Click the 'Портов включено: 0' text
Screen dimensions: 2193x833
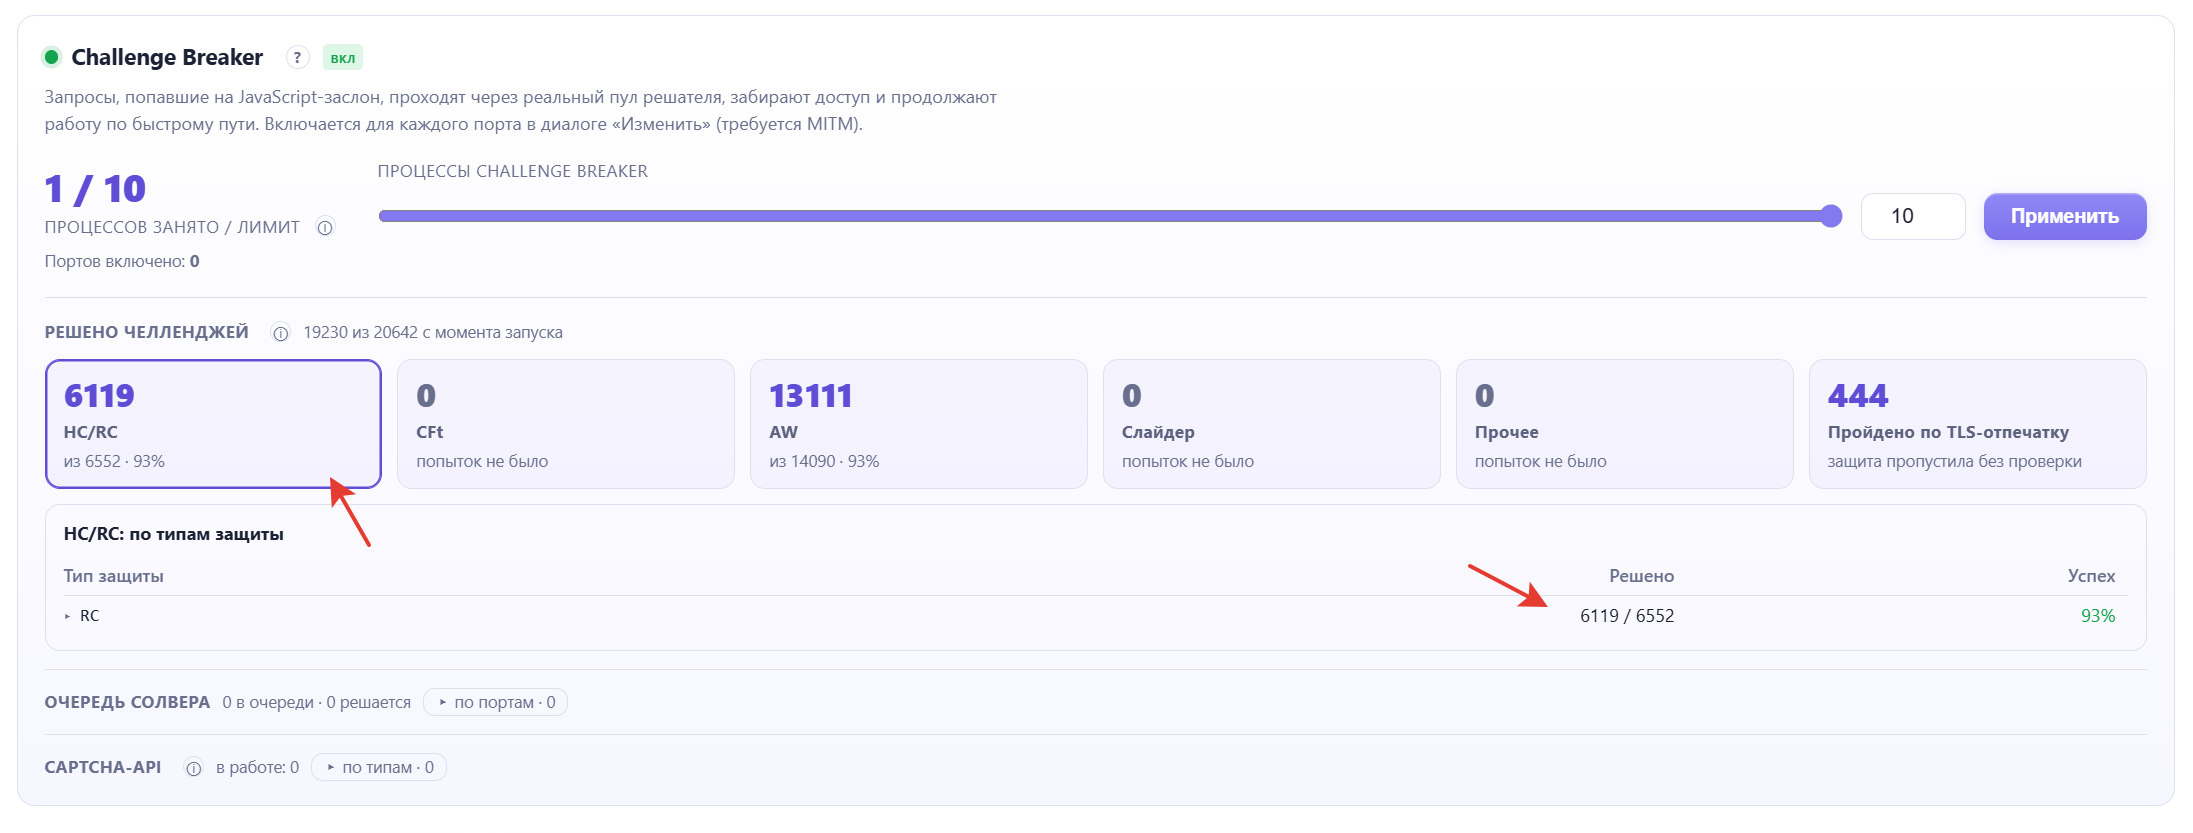122,261
